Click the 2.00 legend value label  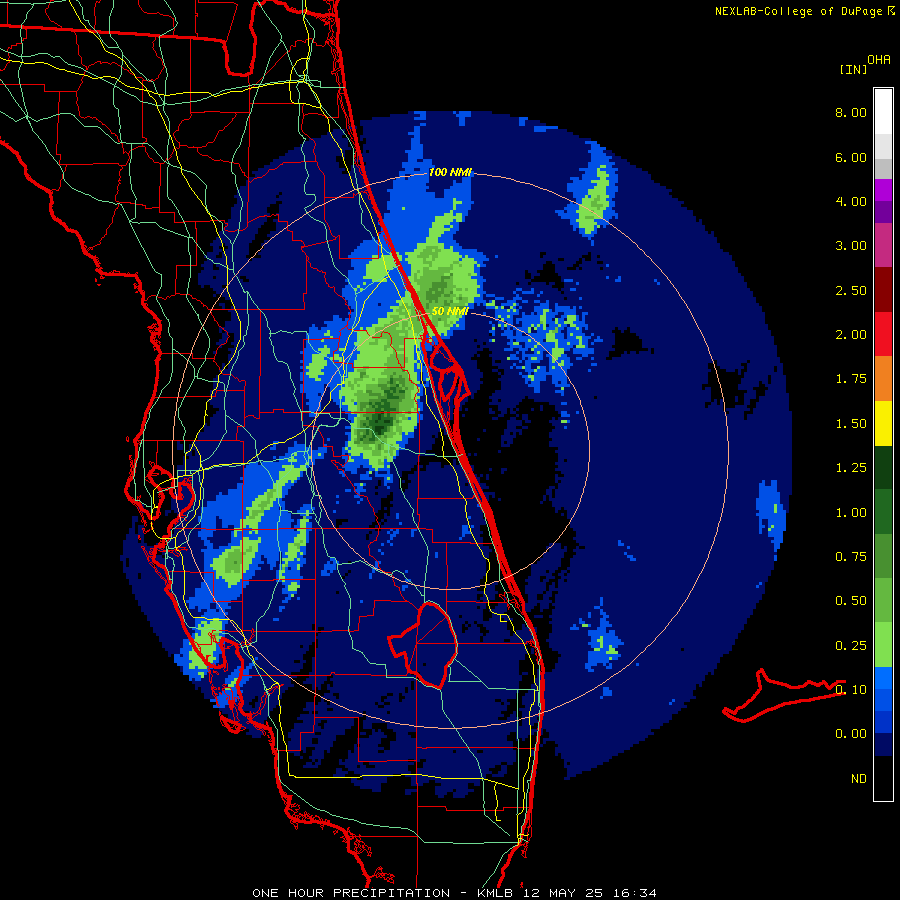point(851,335)
